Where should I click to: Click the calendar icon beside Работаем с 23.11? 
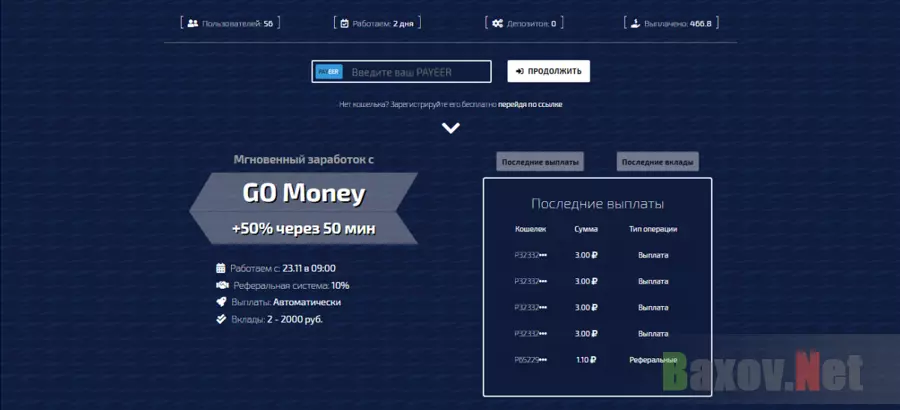[221, 268]
